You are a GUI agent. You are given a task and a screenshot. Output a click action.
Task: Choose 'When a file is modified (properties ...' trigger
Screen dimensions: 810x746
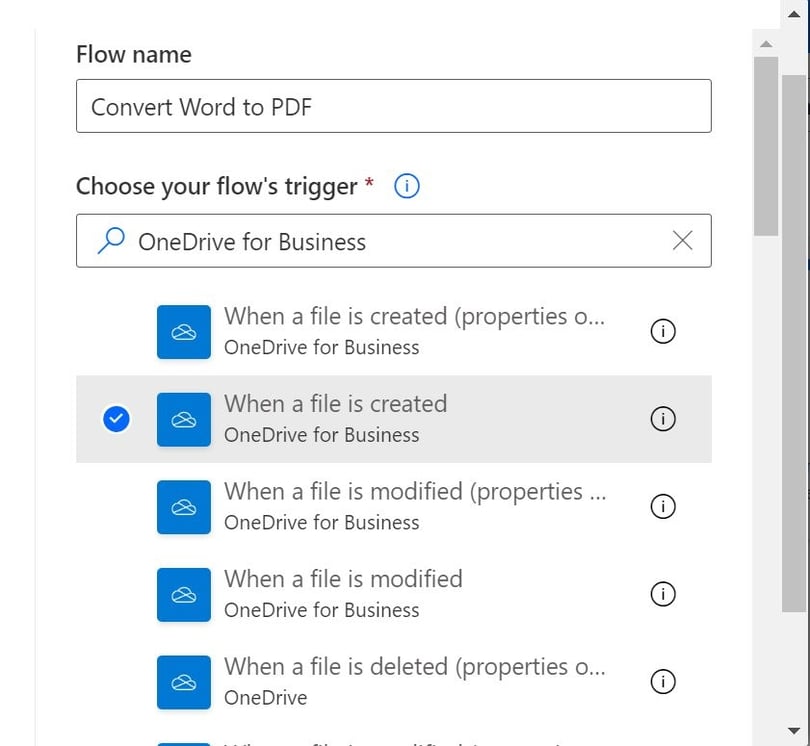[x=394, y=506]
